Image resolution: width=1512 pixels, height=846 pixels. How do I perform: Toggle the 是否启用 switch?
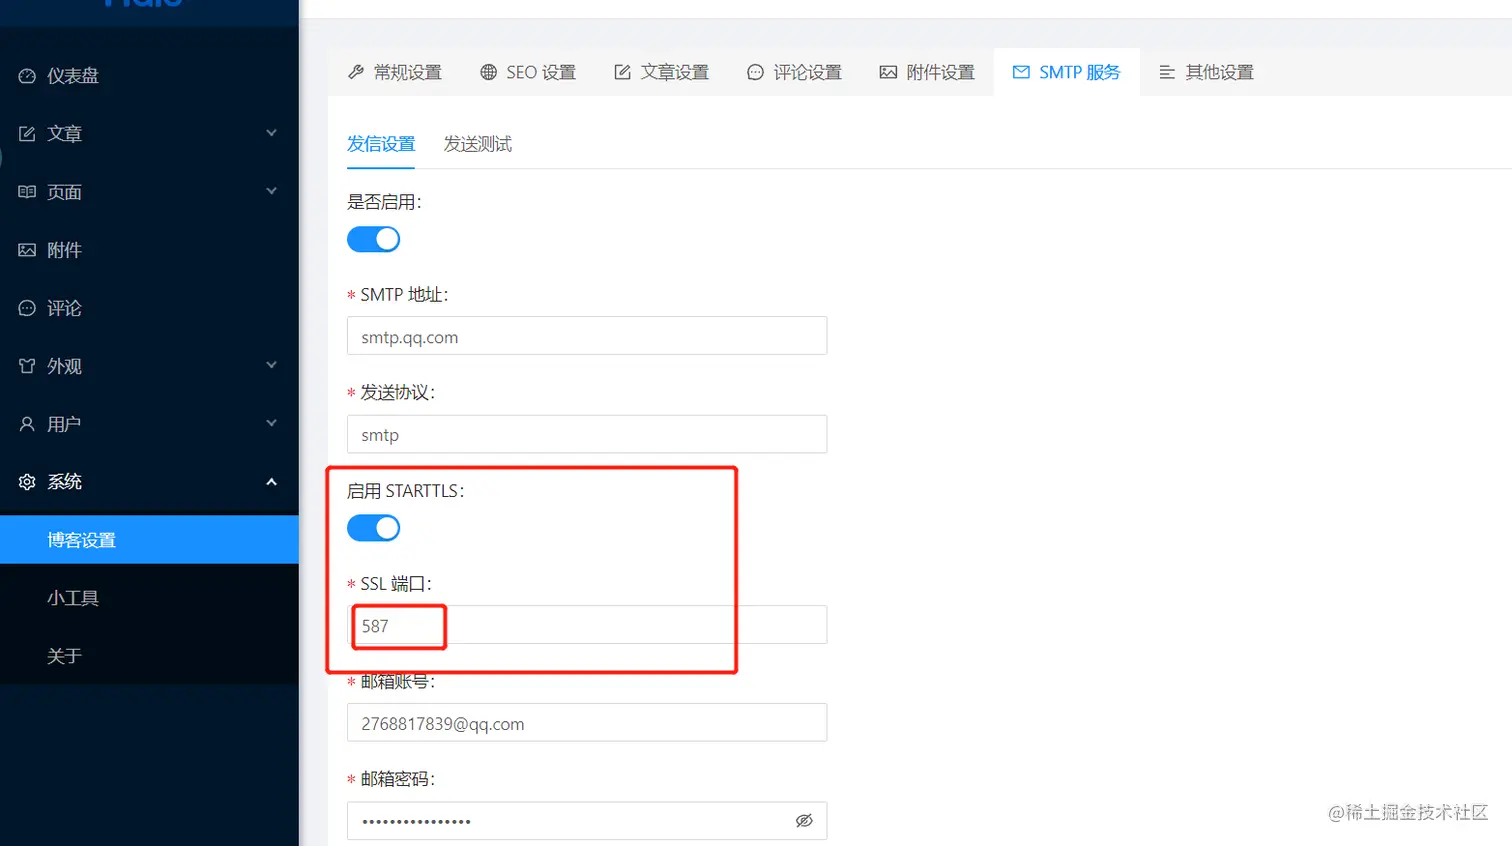pos(373,239)
